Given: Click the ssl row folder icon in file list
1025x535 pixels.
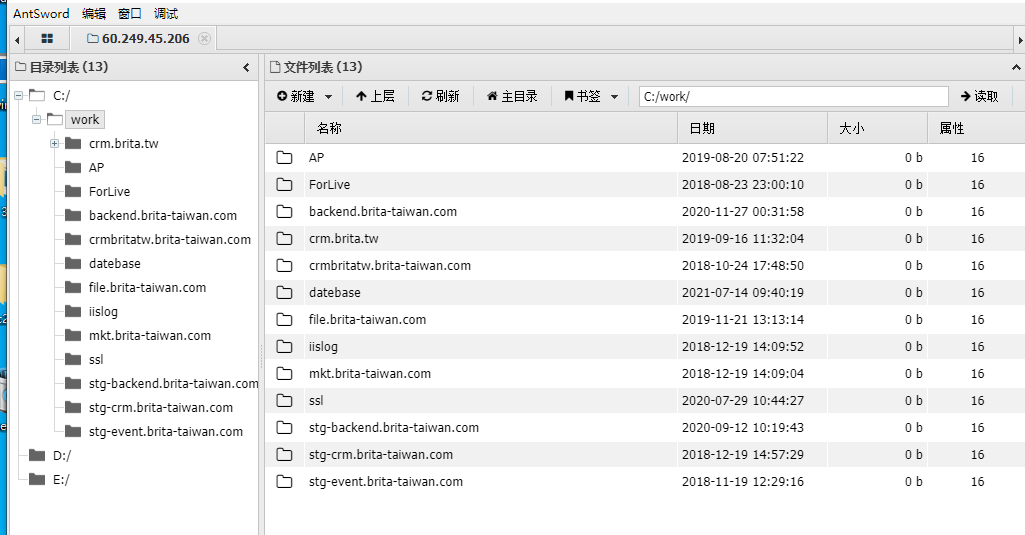Looking at the screenshot, I should point(284,400).
